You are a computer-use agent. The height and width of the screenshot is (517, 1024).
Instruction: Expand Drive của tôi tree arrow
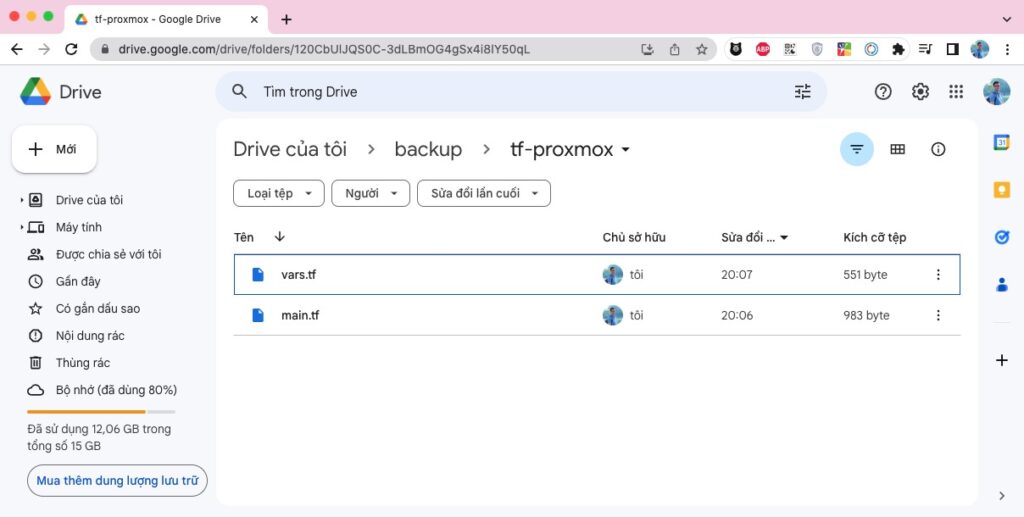[x=22, y=200]
